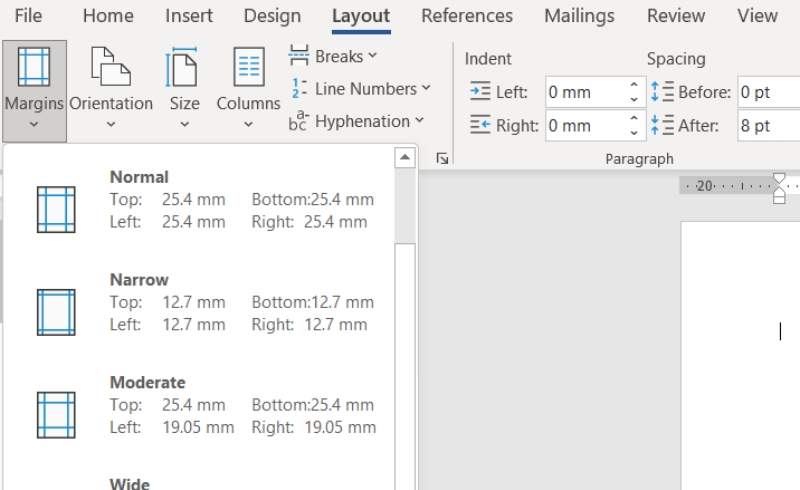Open the Breaks dropdown

(x=333, y=56)
